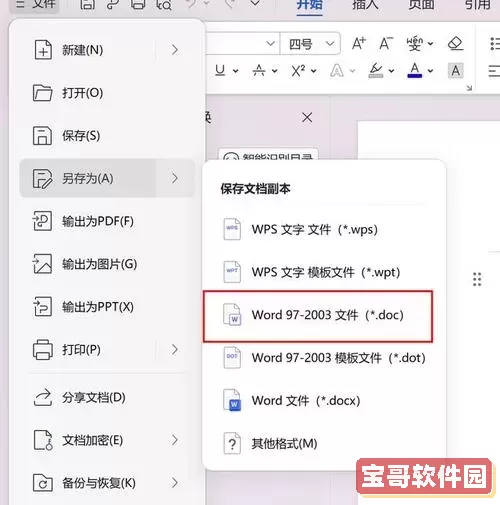
Task: Expand the 备份与恢复 submenu arrow
Action: pos(175,483)
